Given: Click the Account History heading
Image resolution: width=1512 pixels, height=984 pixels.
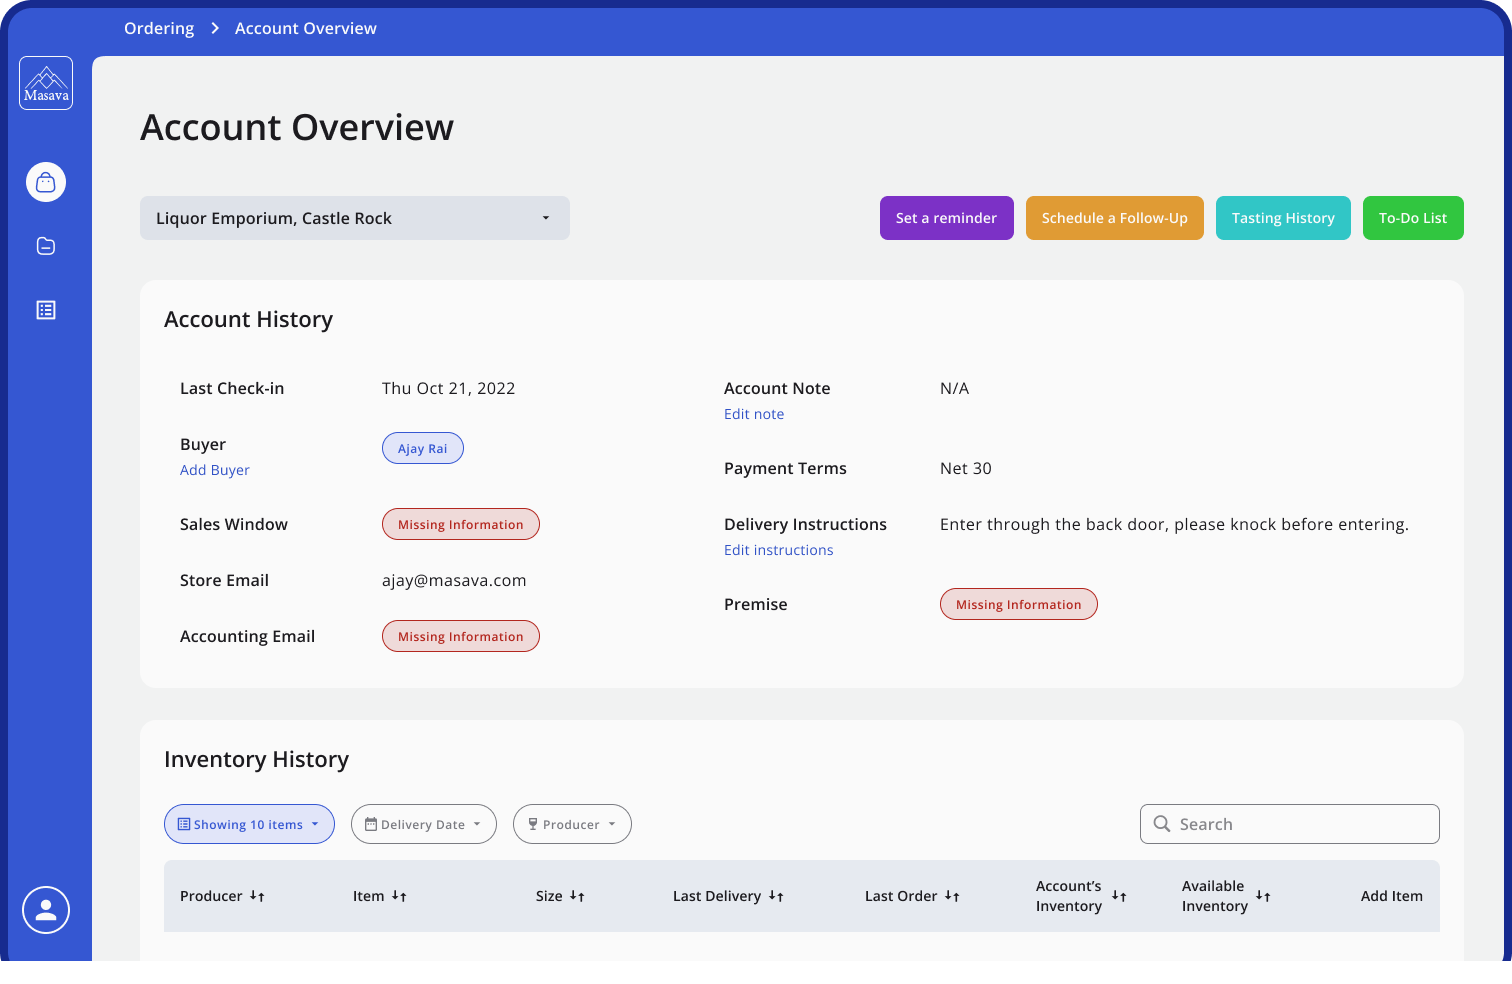Looking at the screenshot, I should [249, 319].
